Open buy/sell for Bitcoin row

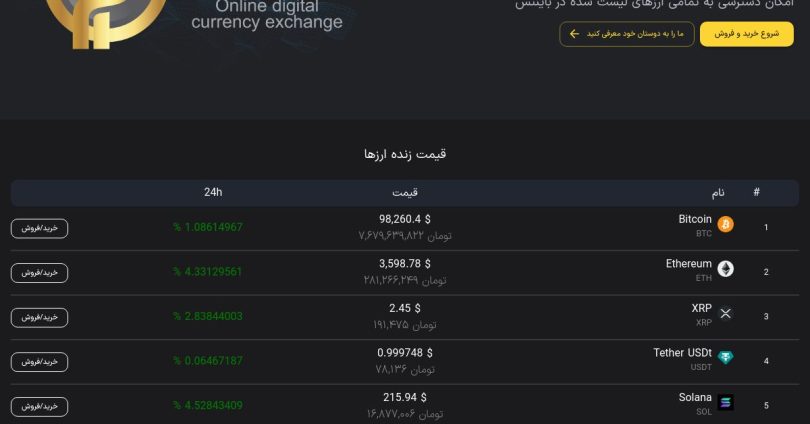pyautogui.click(x=40, y=228)
